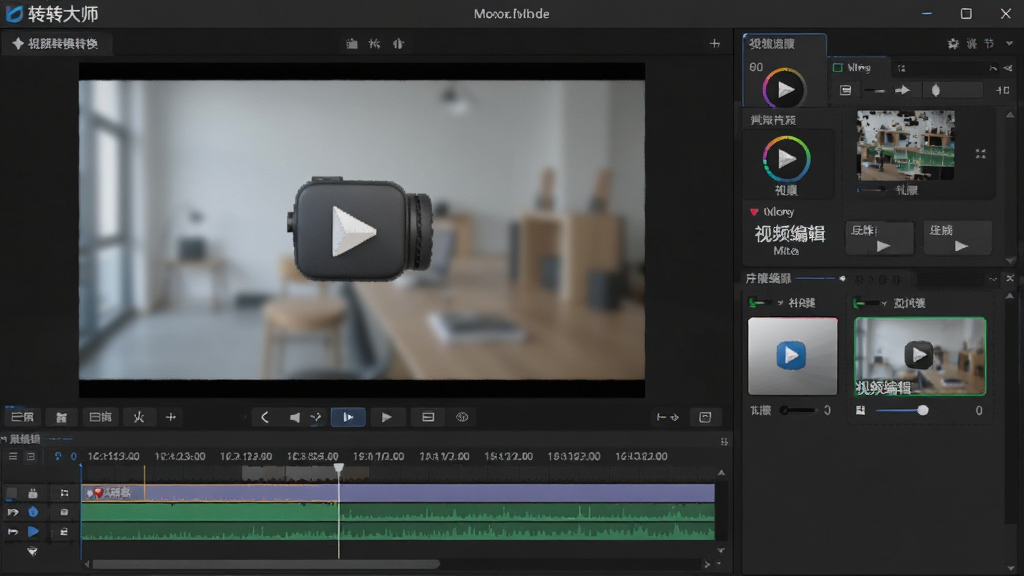
Task: Open settings with the gear icon in the right panel
Action: (x=953, y=44)
